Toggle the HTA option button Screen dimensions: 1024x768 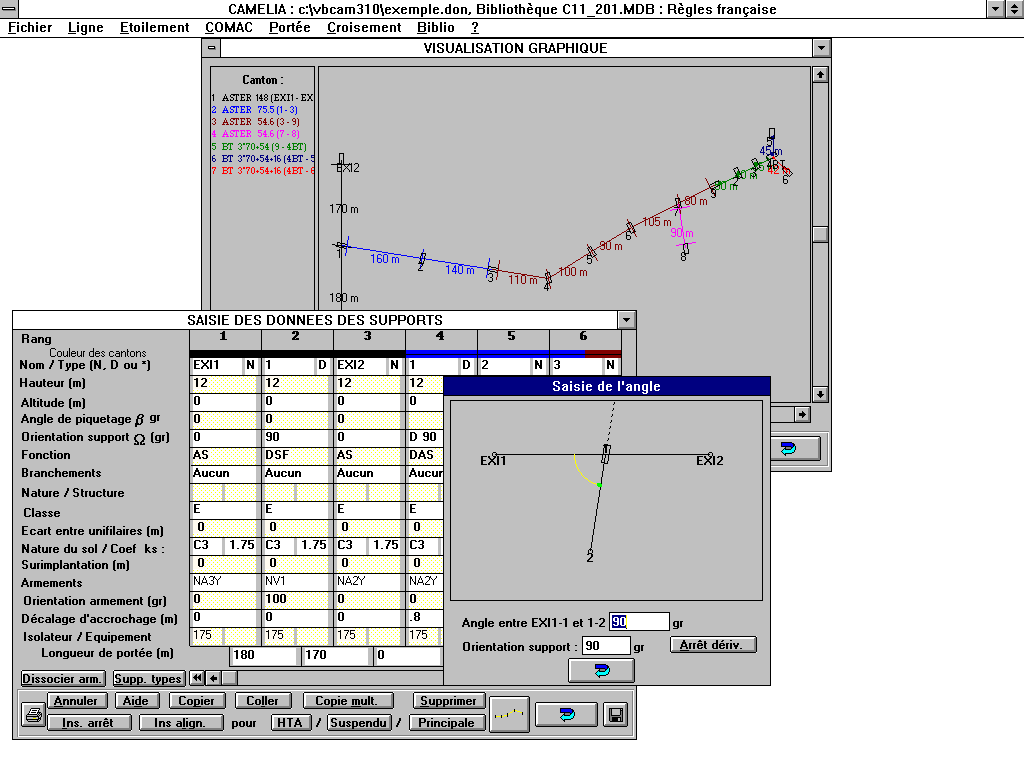291,723
